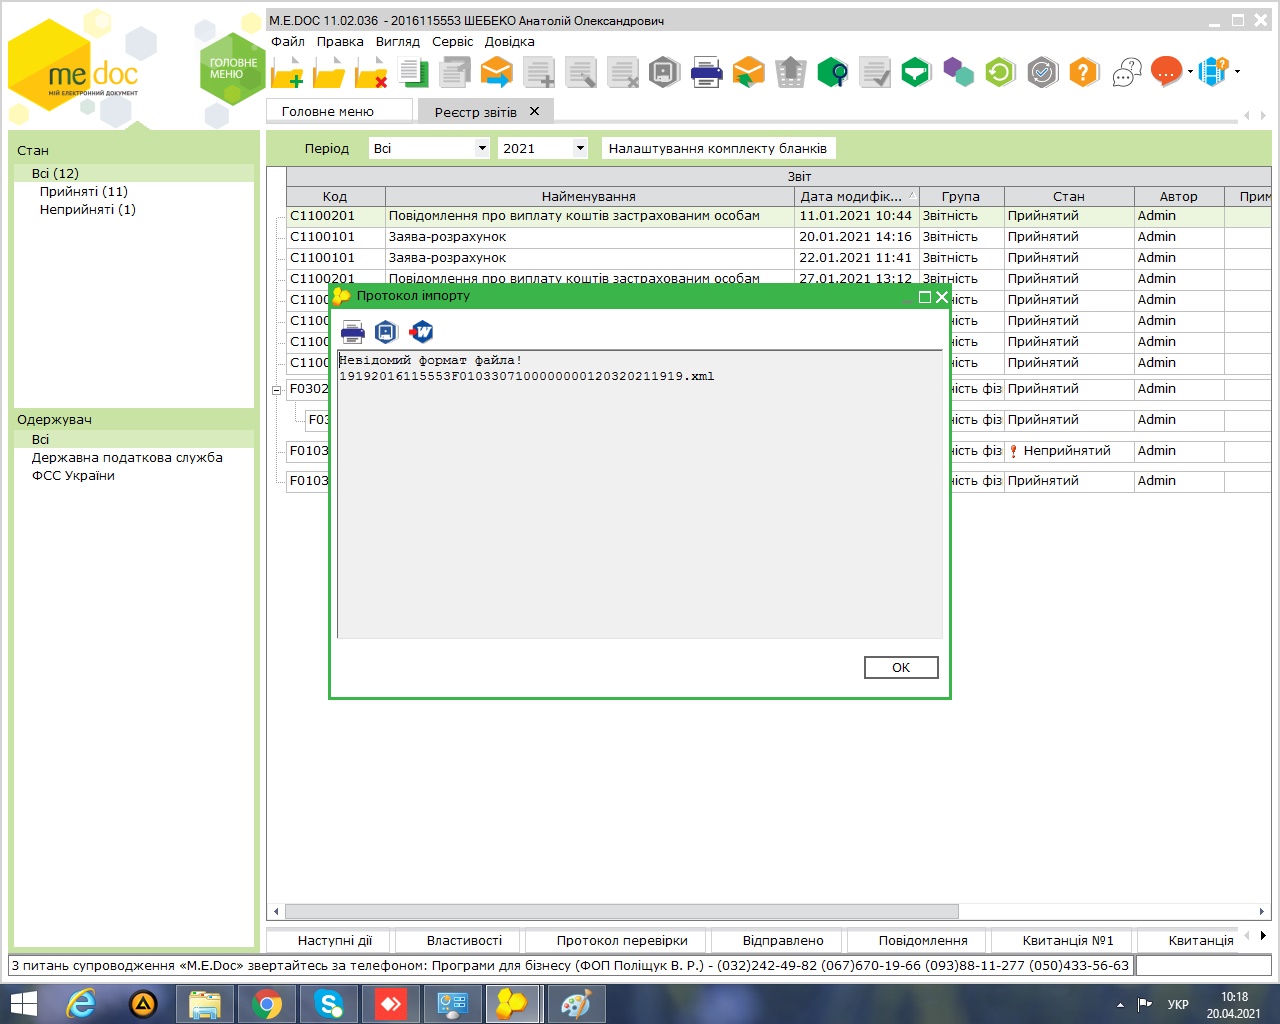Click the folder with red X icon
The height and width of the screenshot is (1024, 1280).
pyautogui.click(x=371, y=73)
